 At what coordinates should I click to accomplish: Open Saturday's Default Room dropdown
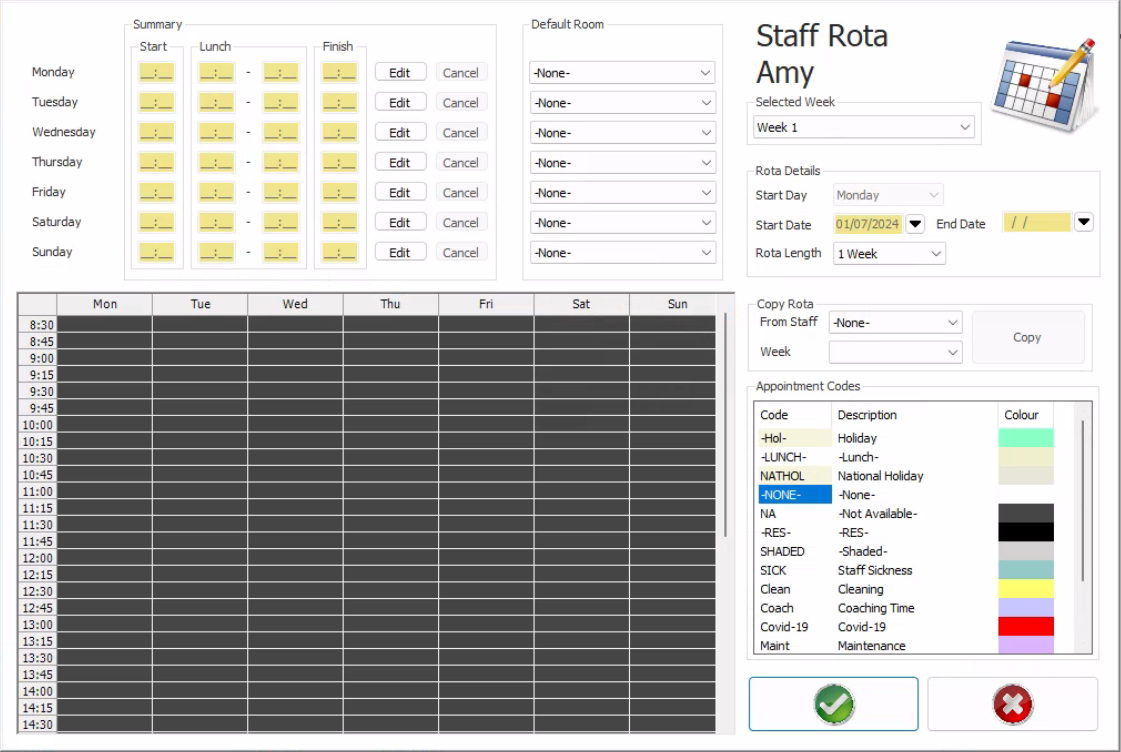(x=622, y=223)
